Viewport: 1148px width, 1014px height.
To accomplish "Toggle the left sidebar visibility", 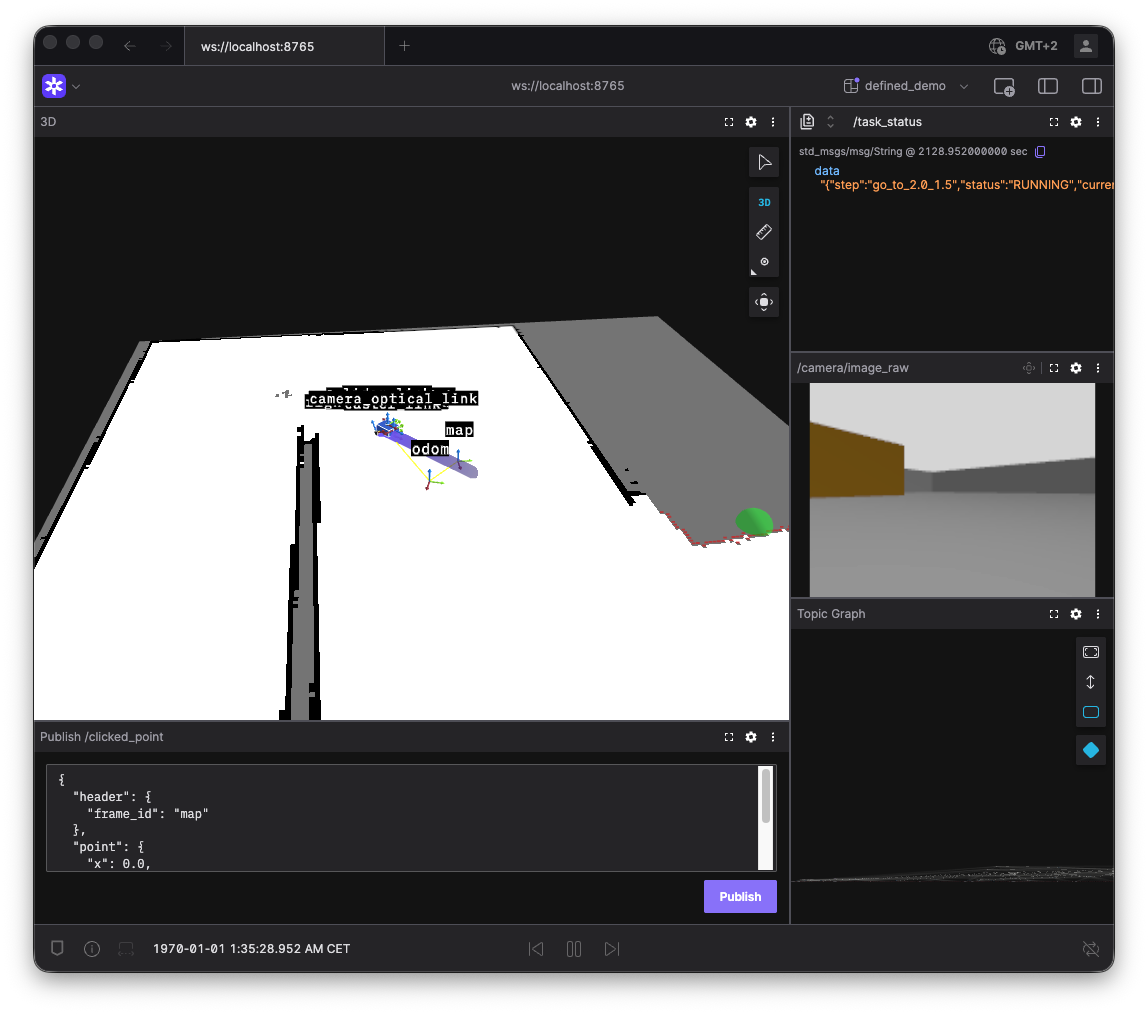I will pyautogui.click(x=1048, y=86).
